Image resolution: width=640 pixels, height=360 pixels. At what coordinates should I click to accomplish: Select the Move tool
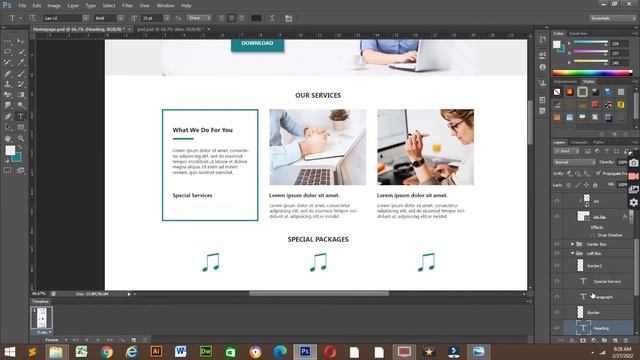20,41
